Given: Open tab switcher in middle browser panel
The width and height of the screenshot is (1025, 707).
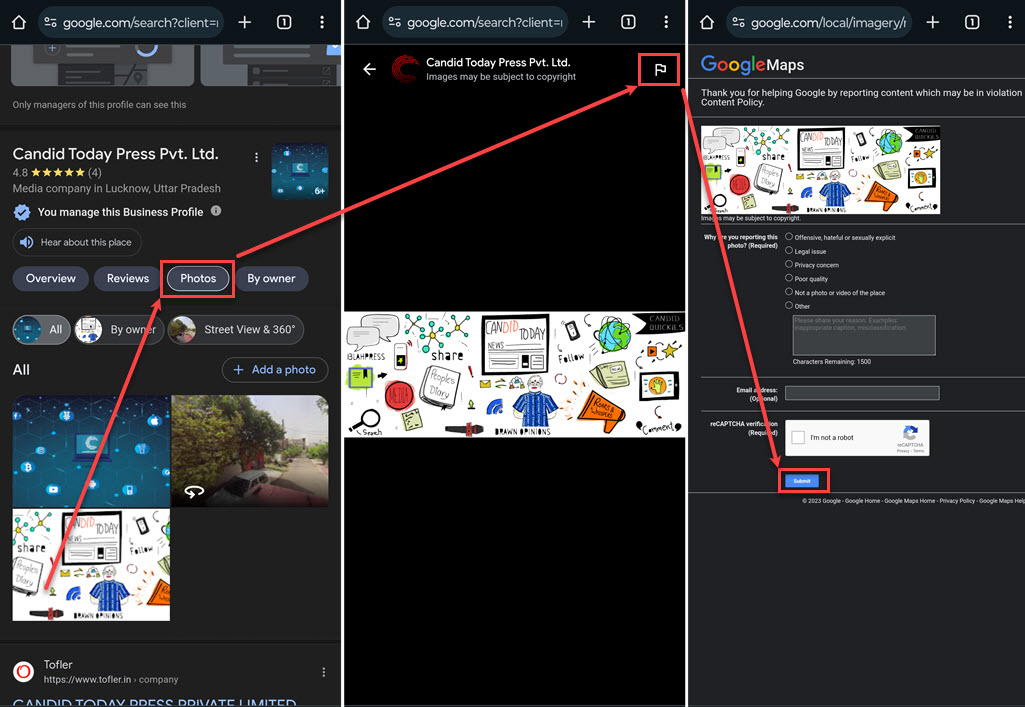Looking at the screenshot, I should tap(628, 22).
